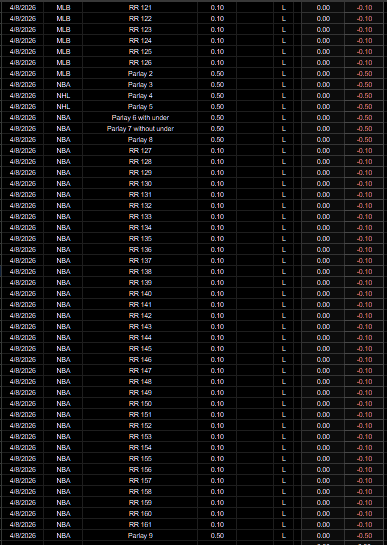Click the RR 127 cell
The height and width of the screenshot is (545, 387).
pyautogui.click(x=140, y=151)
